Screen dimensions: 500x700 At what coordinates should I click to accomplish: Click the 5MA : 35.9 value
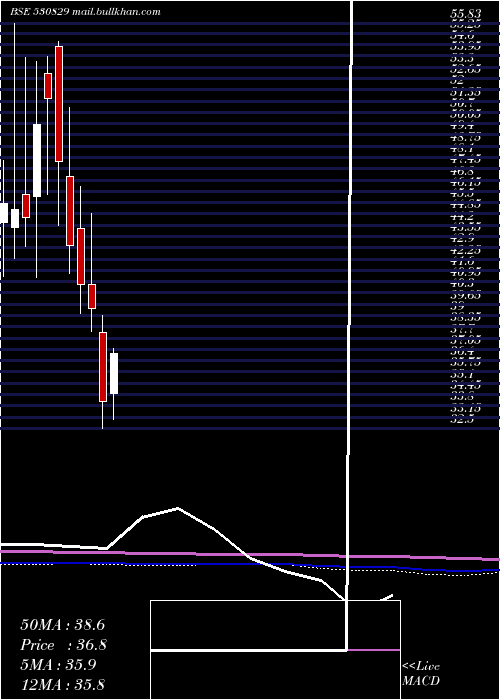[x=58, y=665]
